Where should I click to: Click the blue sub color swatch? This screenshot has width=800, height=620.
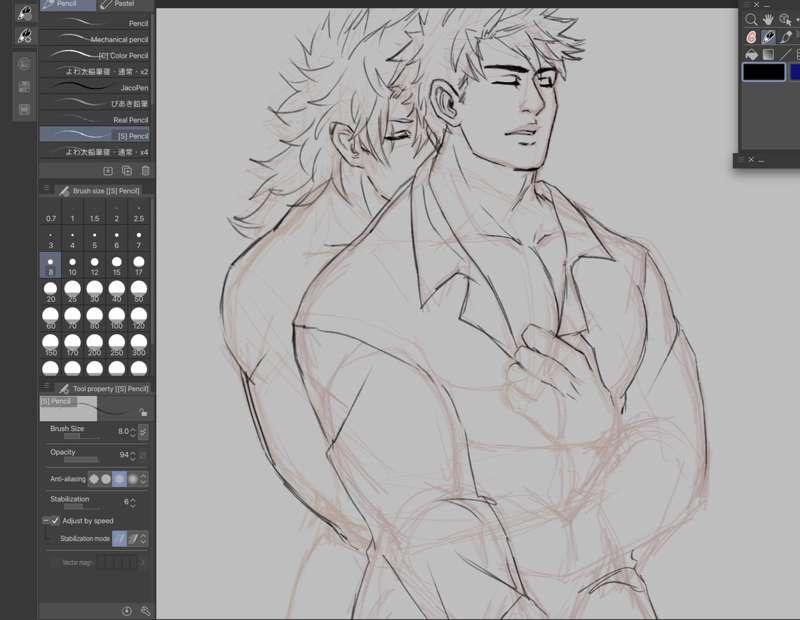coord(795,72)
